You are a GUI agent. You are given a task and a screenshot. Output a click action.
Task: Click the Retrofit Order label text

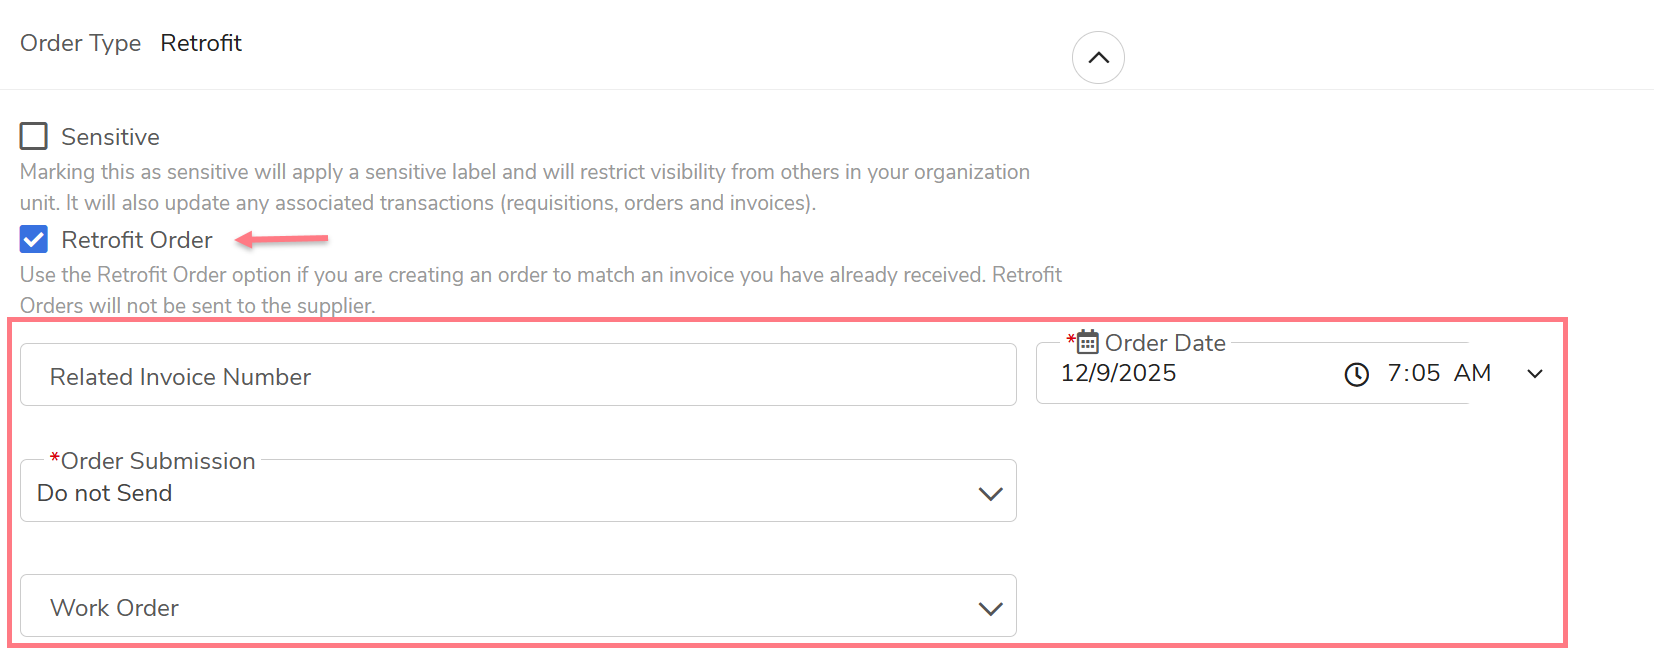tap(137, 240)
